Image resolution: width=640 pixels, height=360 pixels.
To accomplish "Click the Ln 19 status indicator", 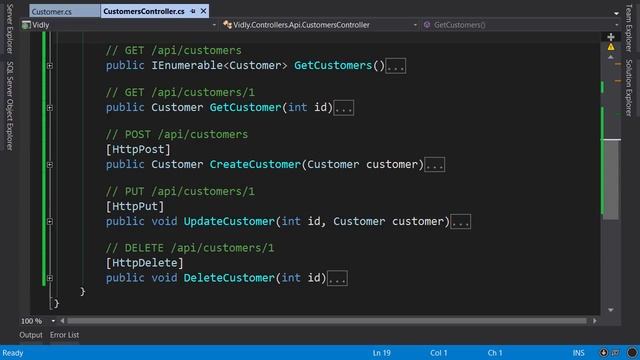I will [x=382, y=353].
